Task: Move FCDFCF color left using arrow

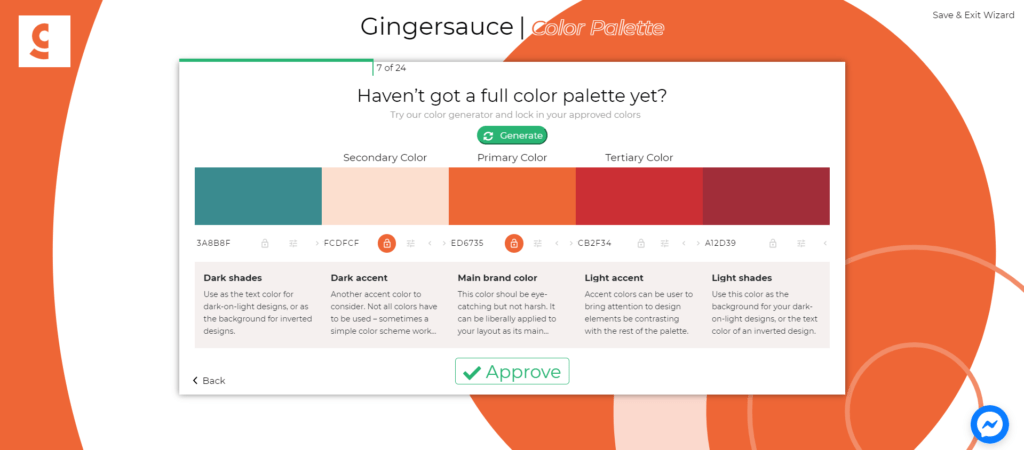Action: (430, 244)
